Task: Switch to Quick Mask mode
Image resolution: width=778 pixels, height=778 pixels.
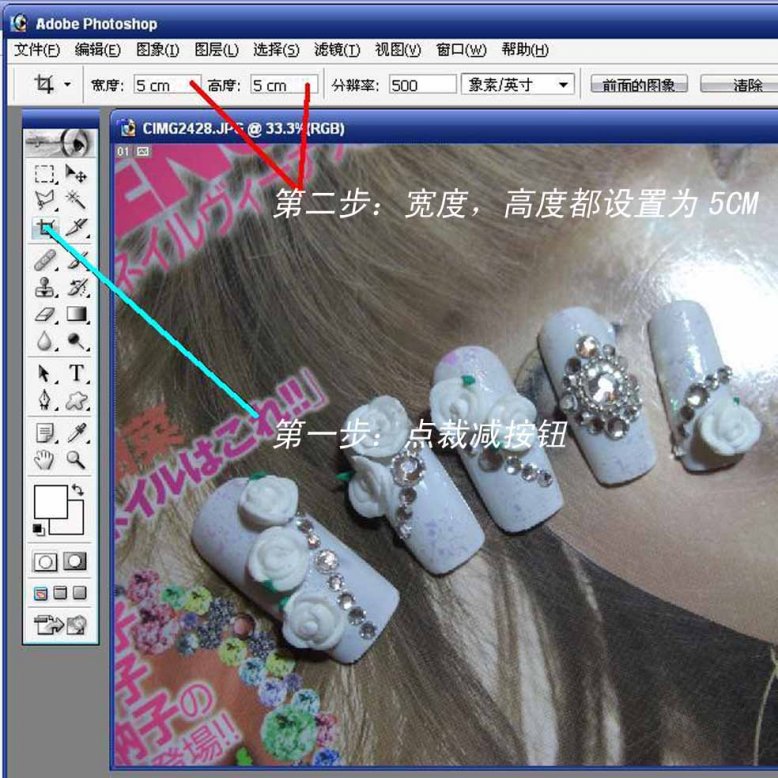Action: point(75,561)
